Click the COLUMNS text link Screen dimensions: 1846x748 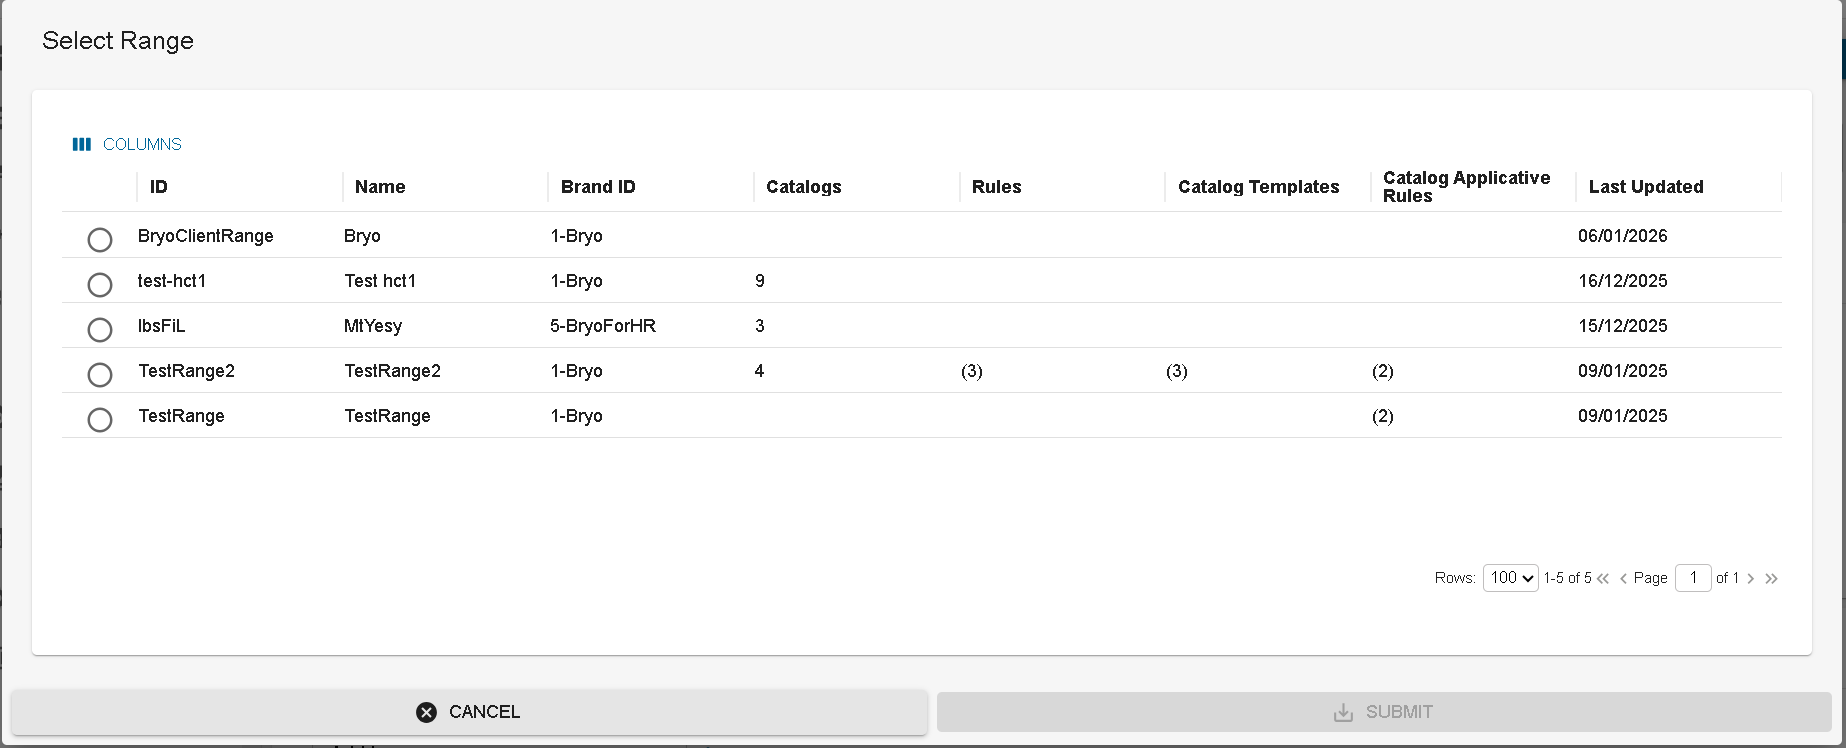[x=142, y=145]
